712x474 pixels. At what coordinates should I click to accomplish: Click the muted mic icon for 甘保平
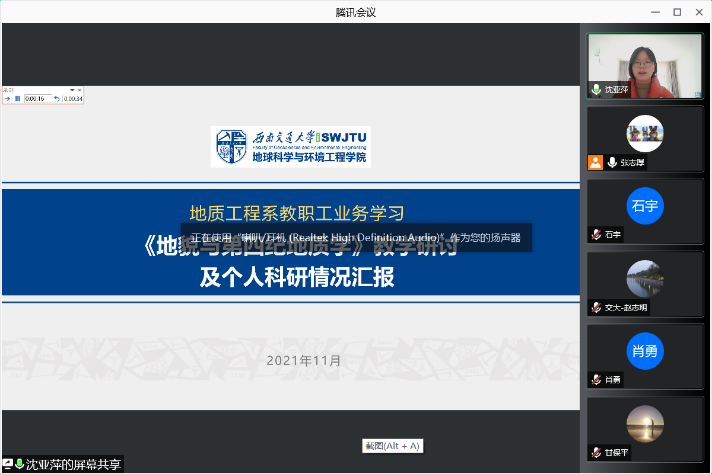tap(595, 452)
